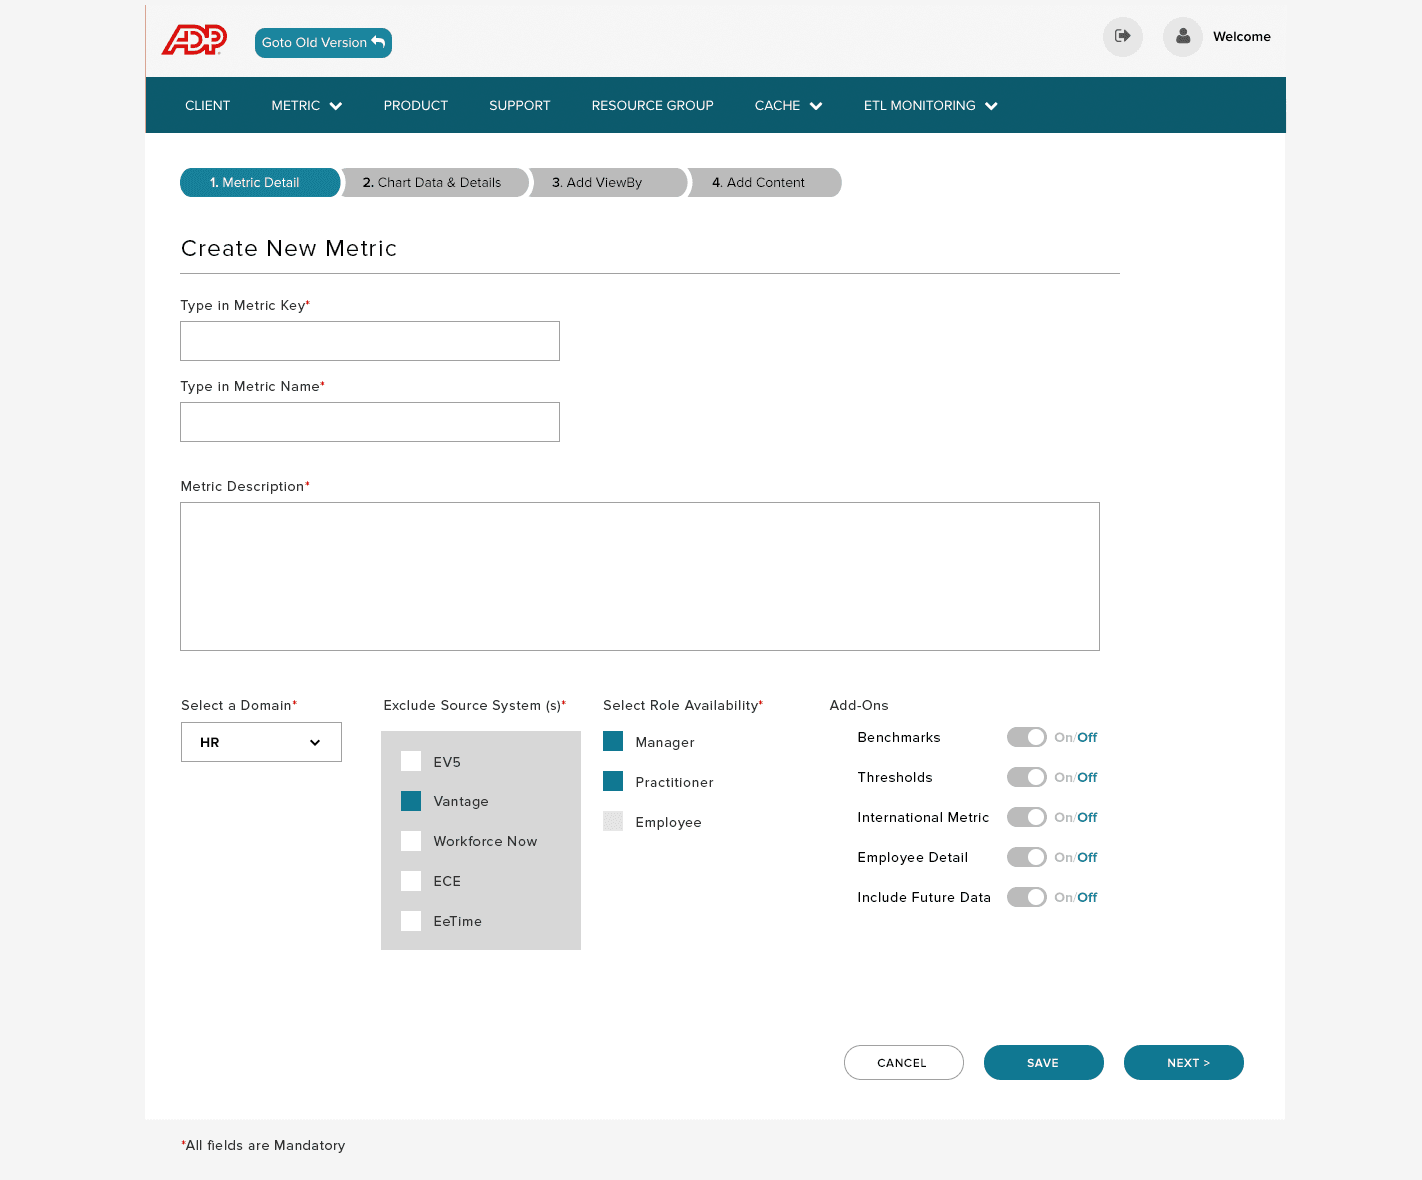Go to Chart Data & Details step
Screen dimensions: 1422x1180
434,183
